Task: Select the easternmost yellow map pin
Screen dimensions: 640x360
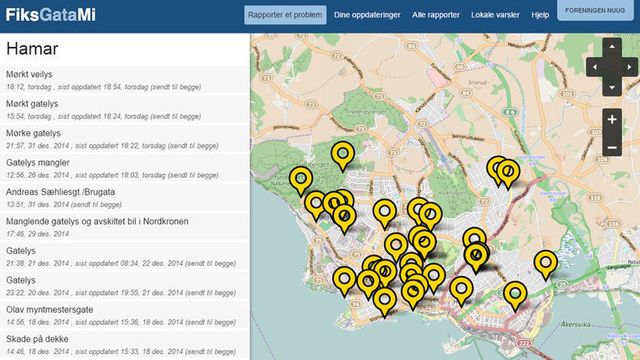Action: click(546, 265)
